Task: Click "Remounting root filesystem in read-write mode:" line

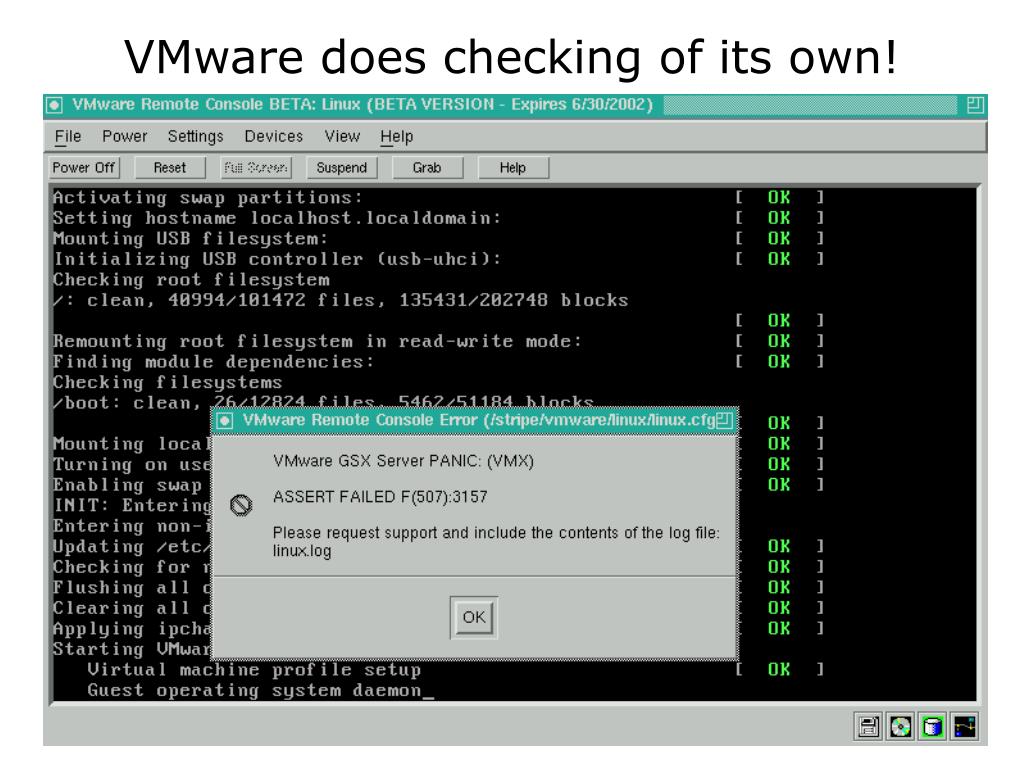Action: [317, 342]
